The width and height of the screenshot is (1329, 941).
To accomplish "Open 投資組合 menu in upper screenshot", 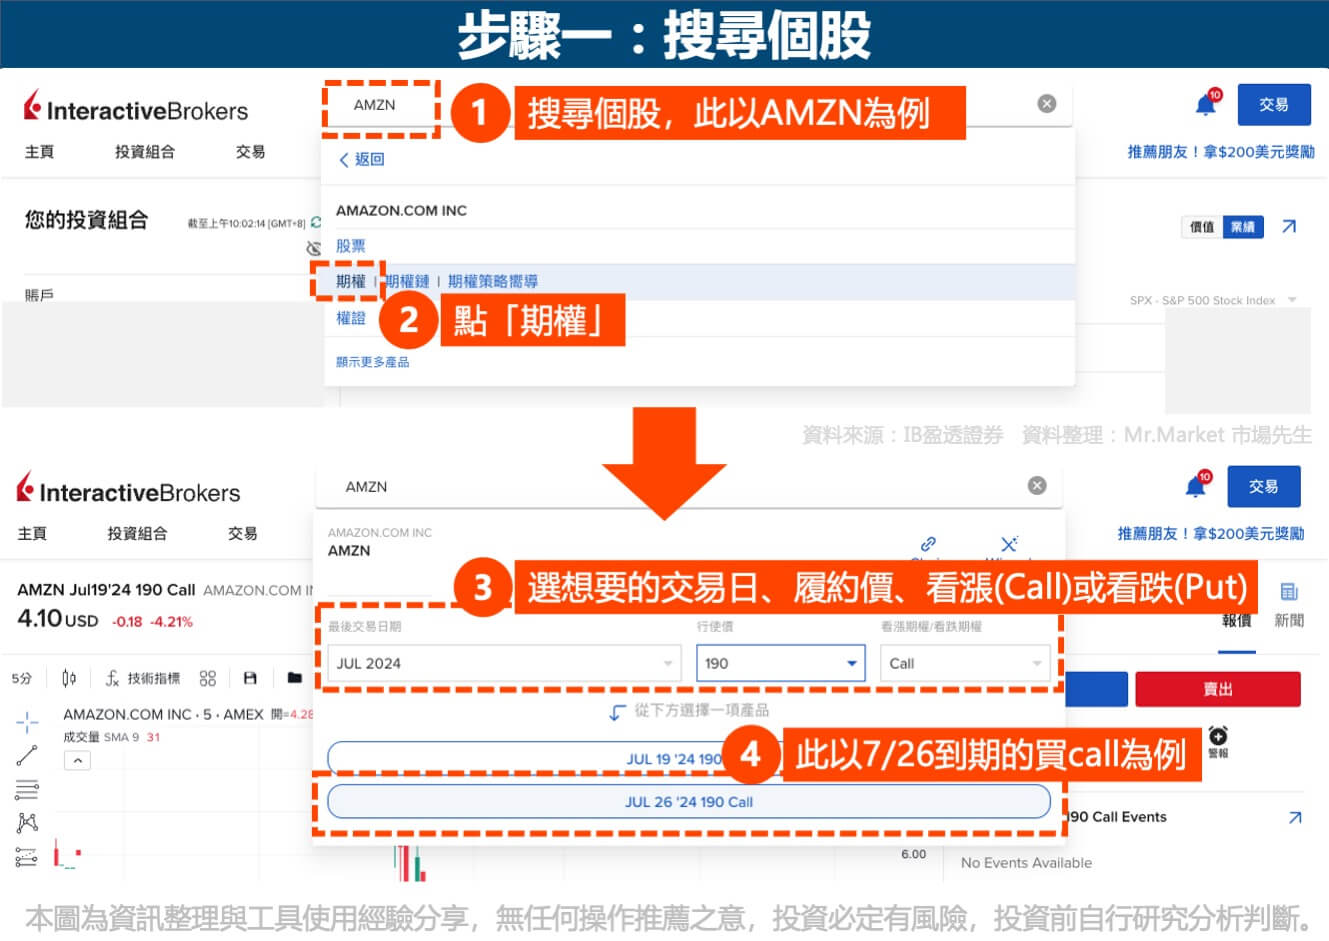I will tap(145, 151).
